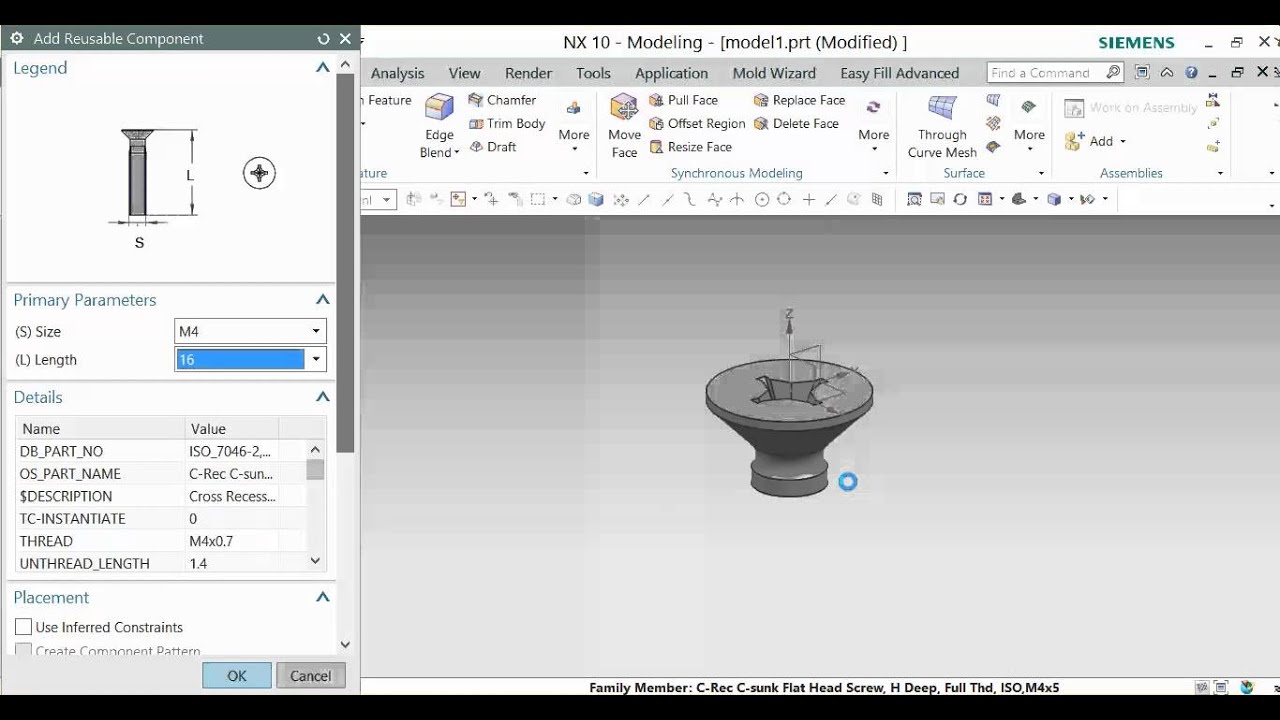Click the Add component icon in Assemblies
Screen dimensions: 1280x720
pos(1075,141)
